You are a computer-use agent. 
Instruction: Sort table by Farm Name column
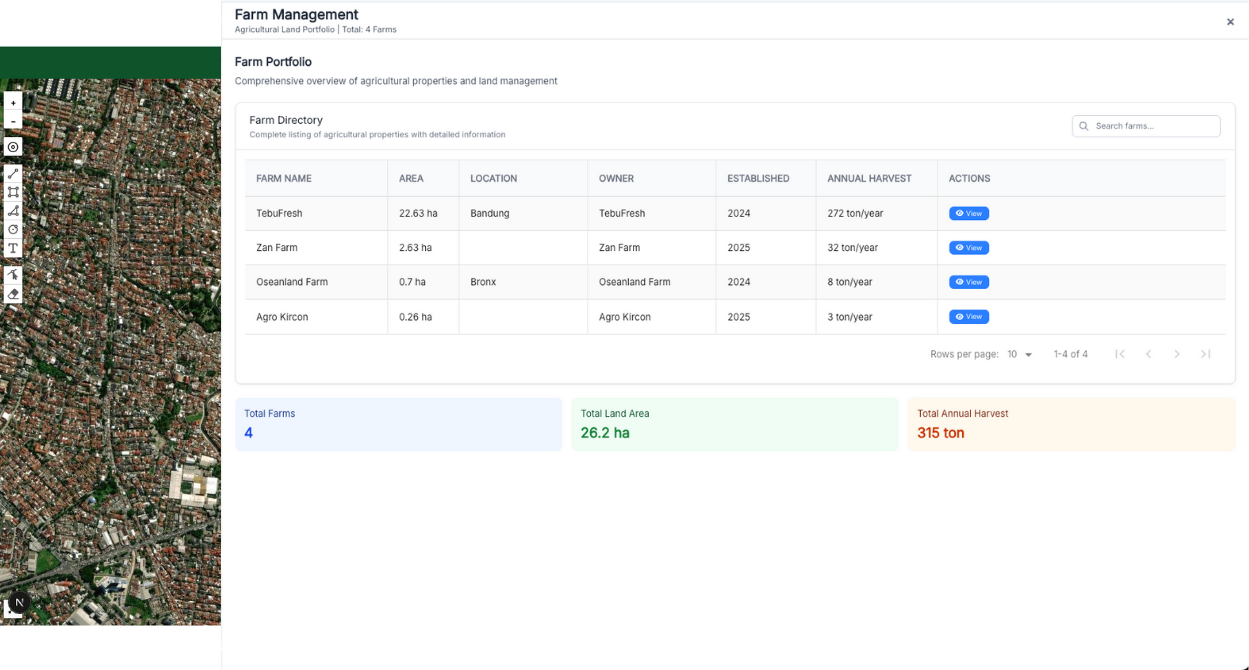click(x=284, y=178)
